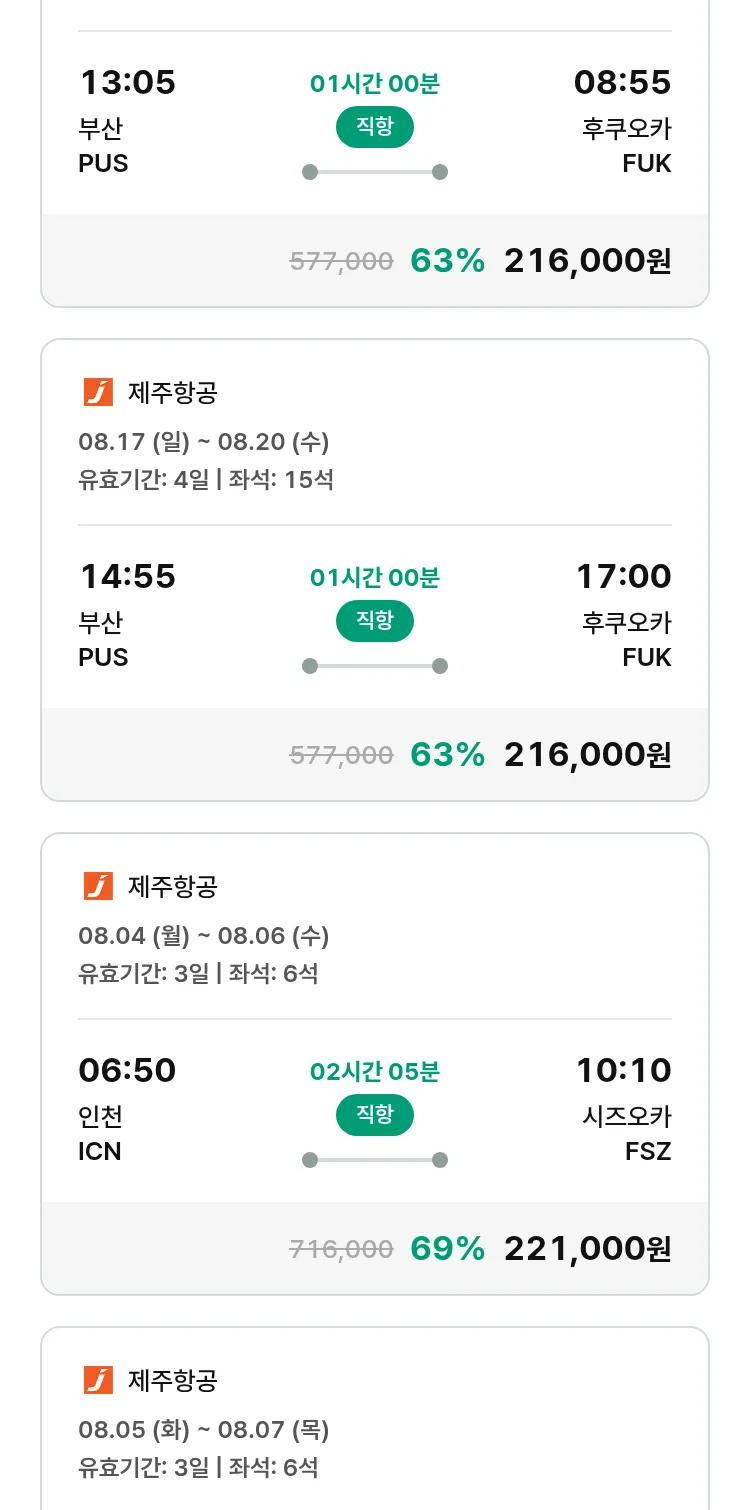Image resolution: width=750 pixels, height=1510 pixels.
Task: Click the Jeju Air logo on the 08.05 flight
Action: click(x=98, y=1381)
